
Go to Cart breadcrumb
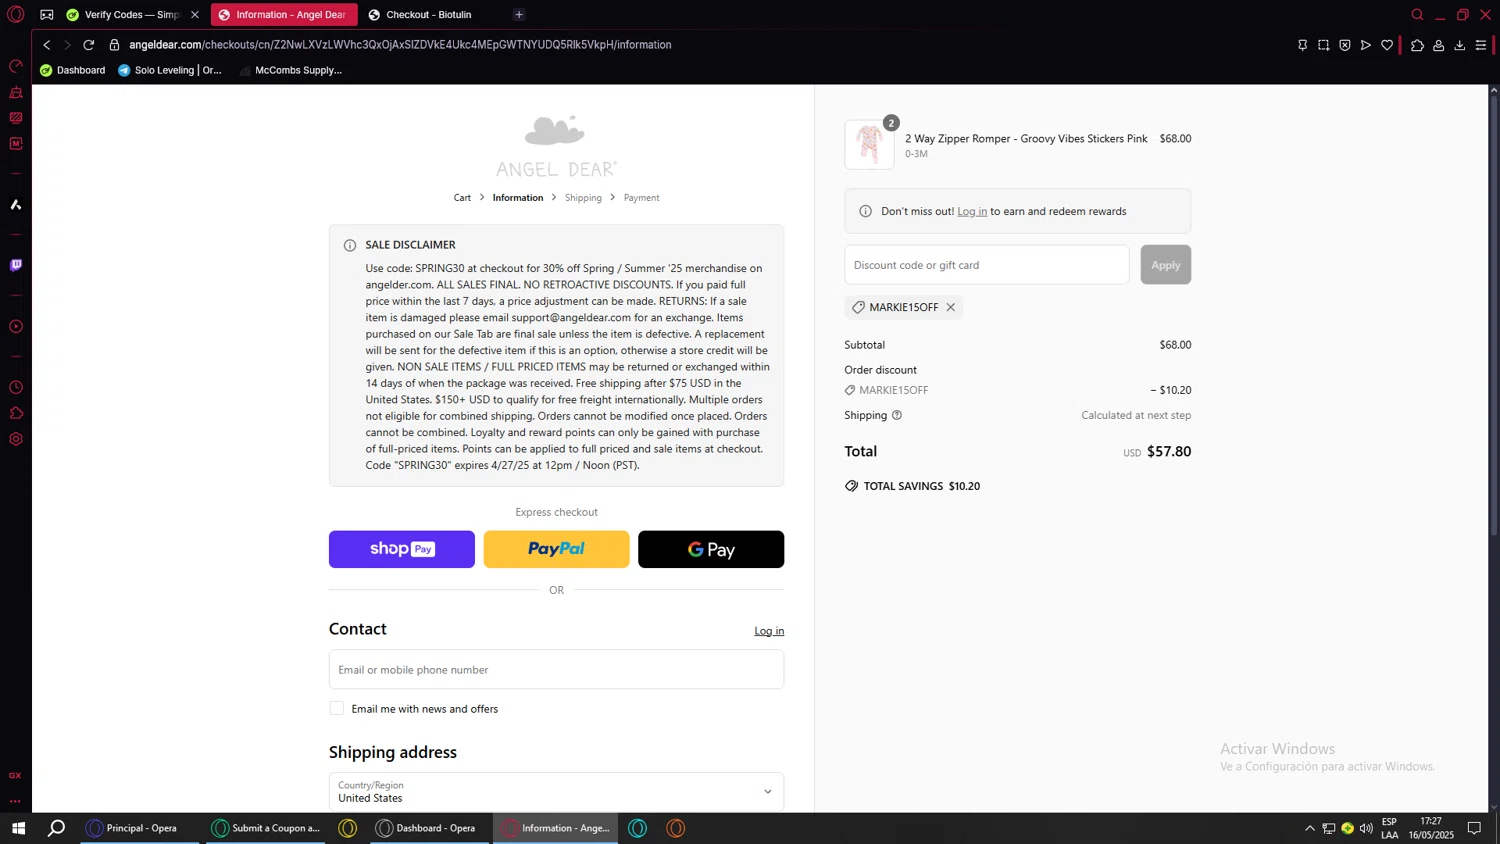(462, 198)
